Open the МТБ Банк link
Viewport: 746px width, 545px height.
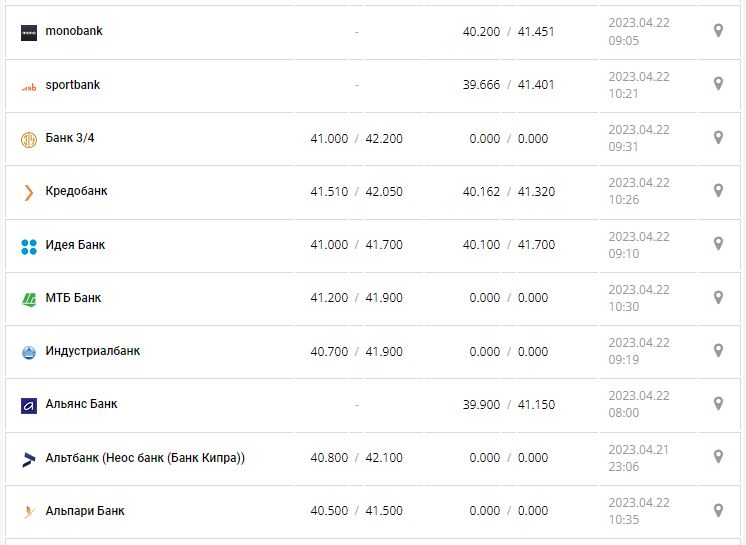tap(73, 298)
